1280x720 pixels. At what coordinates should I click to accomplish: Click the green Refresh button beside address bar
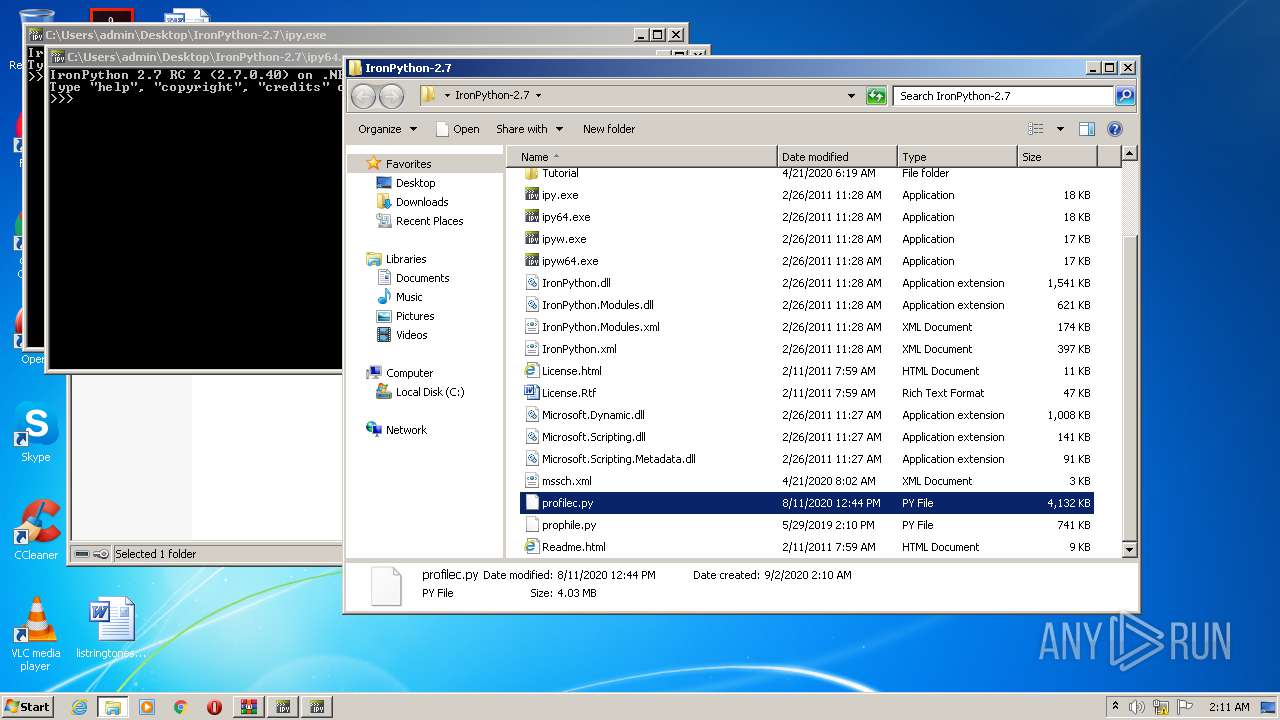click(x=876, y=96)
